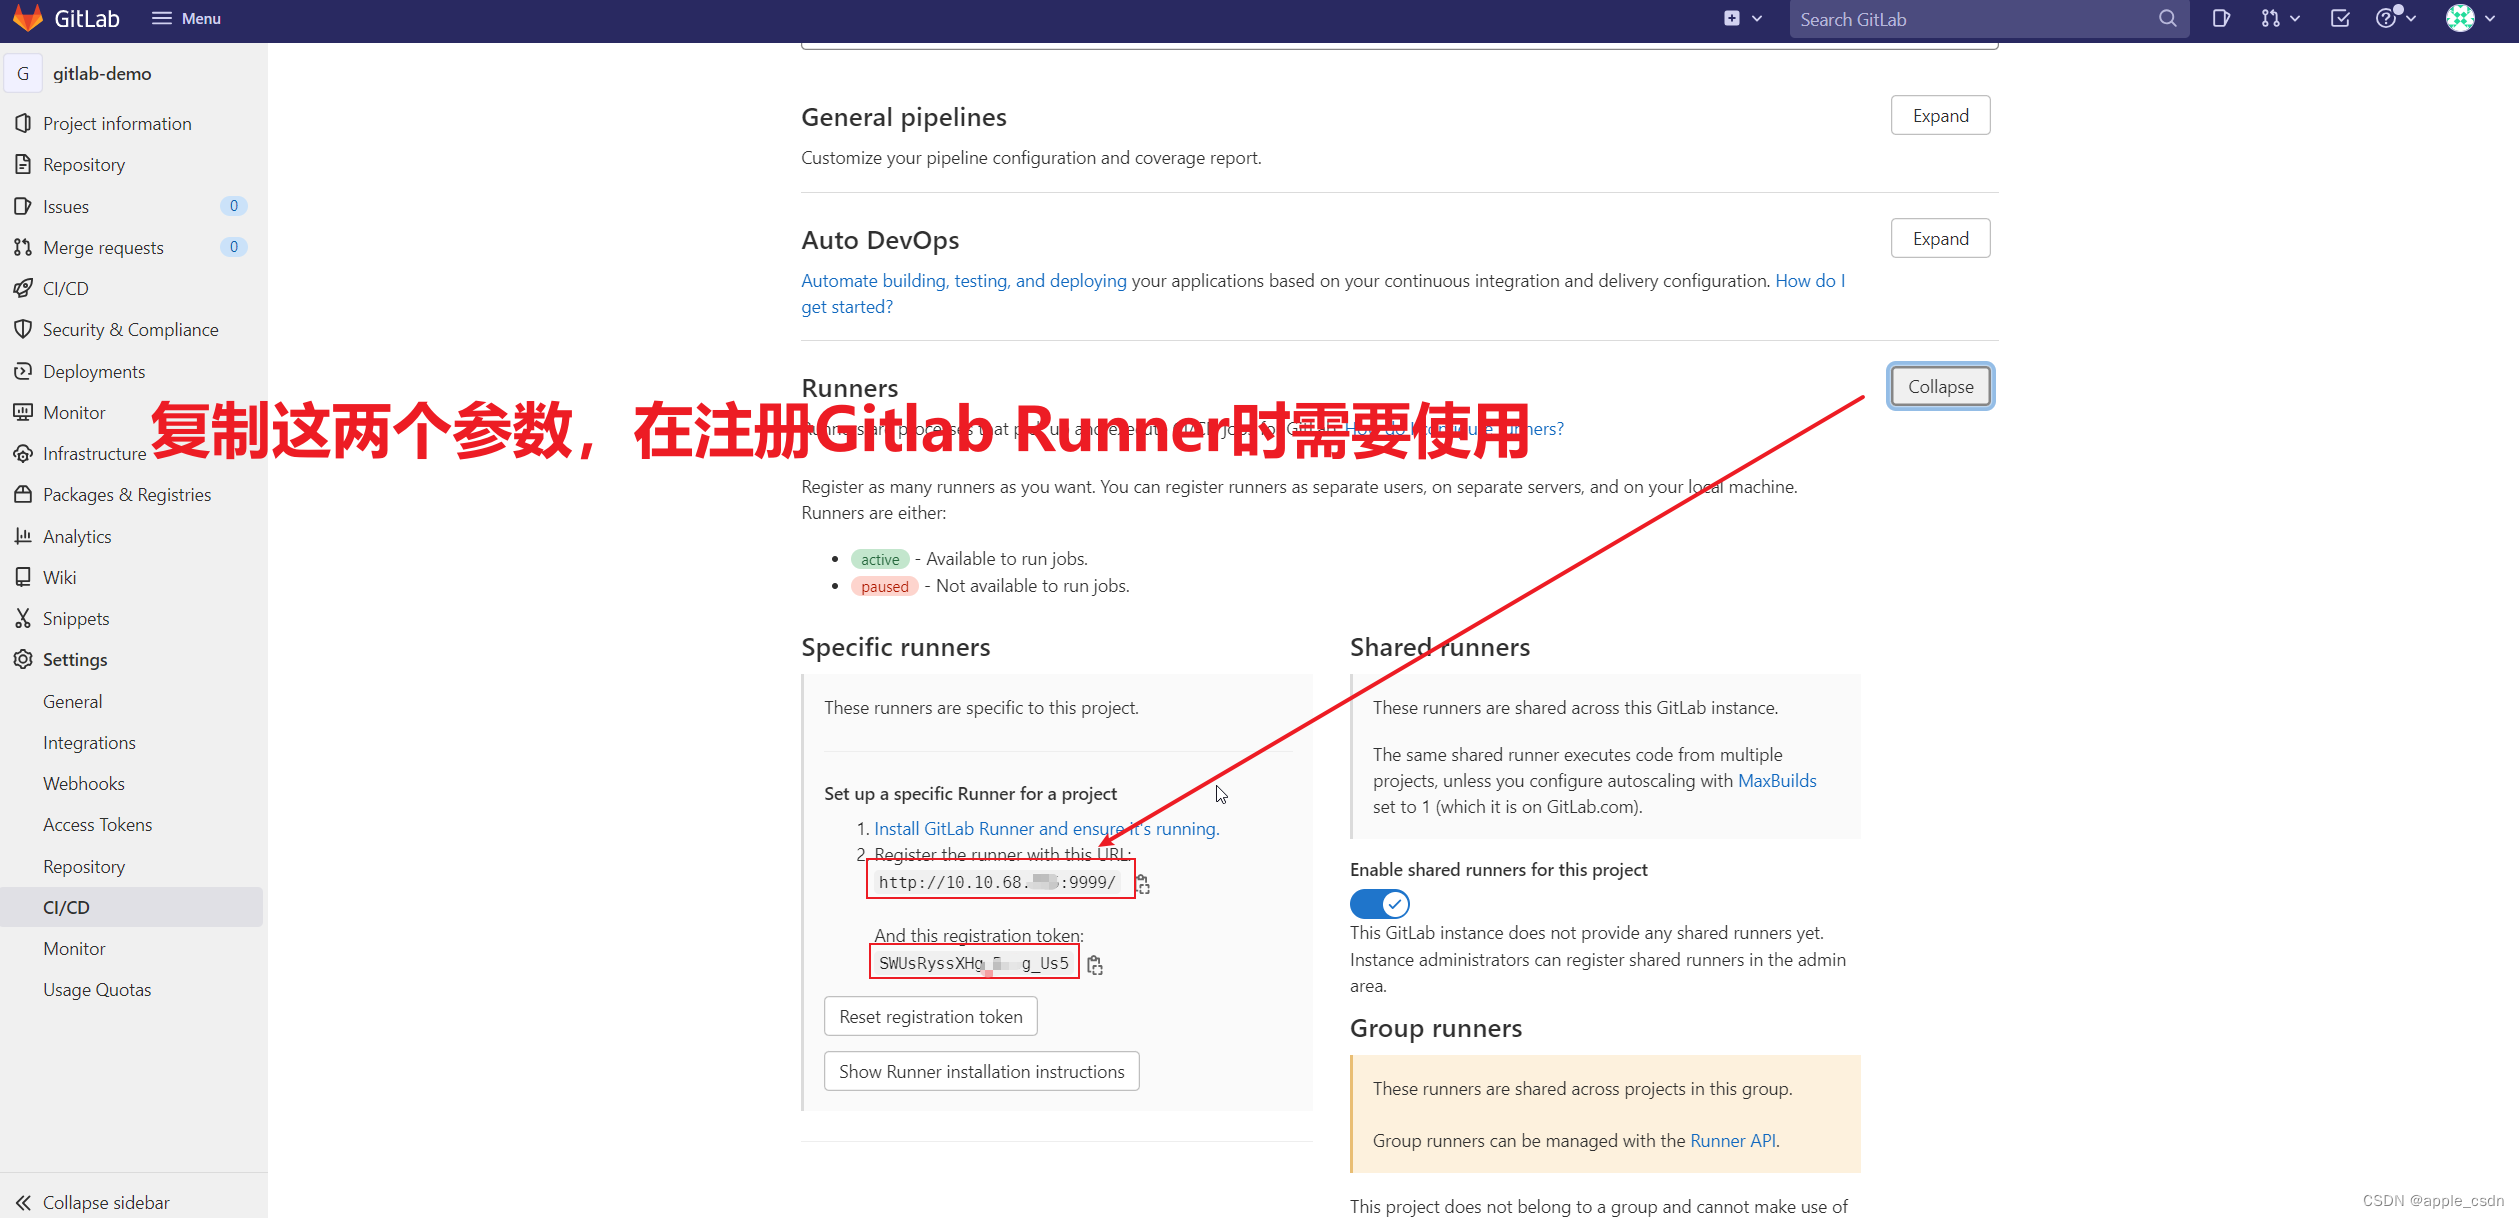Open merge requests dropdown in top bar
The width and height of the screenshot is (2519, 1218).
pyautogui.click(x=2280, y=18)
